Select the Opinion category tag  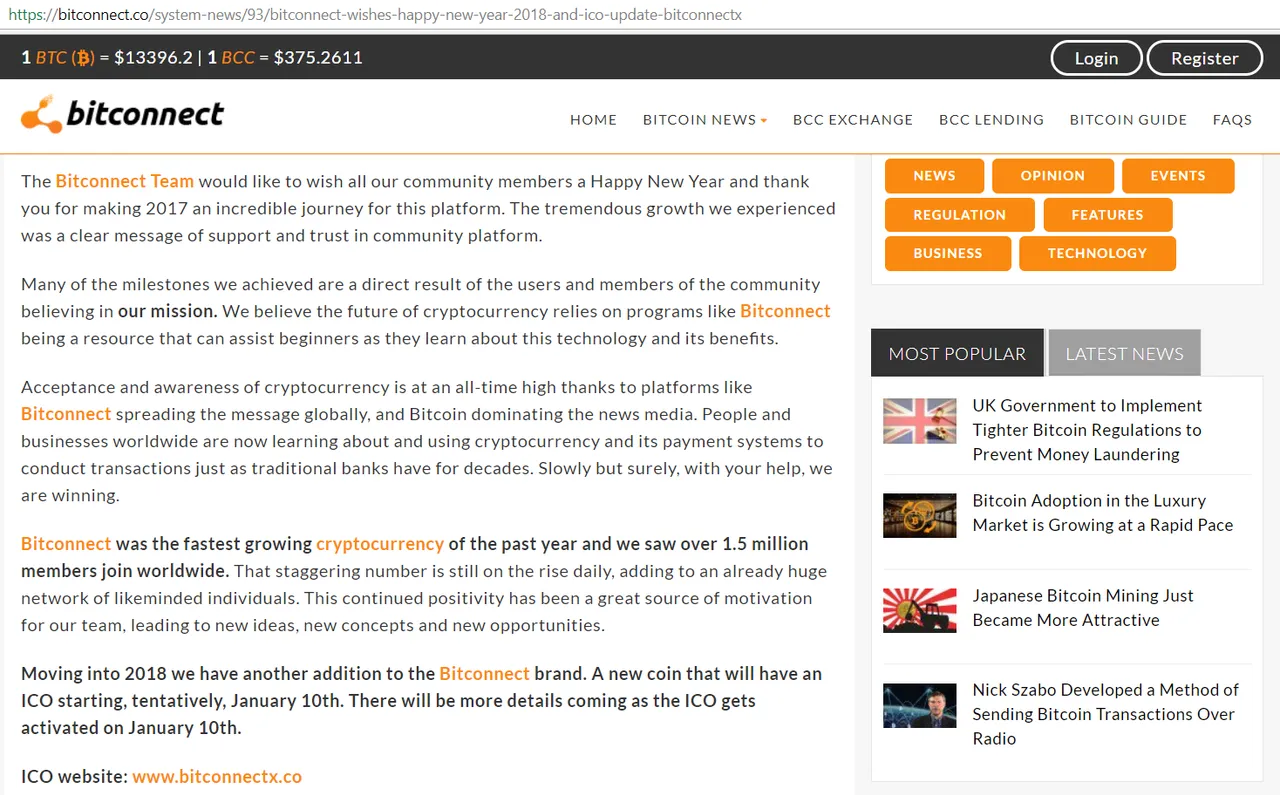pyautogui.click(x=1052, y=176)
